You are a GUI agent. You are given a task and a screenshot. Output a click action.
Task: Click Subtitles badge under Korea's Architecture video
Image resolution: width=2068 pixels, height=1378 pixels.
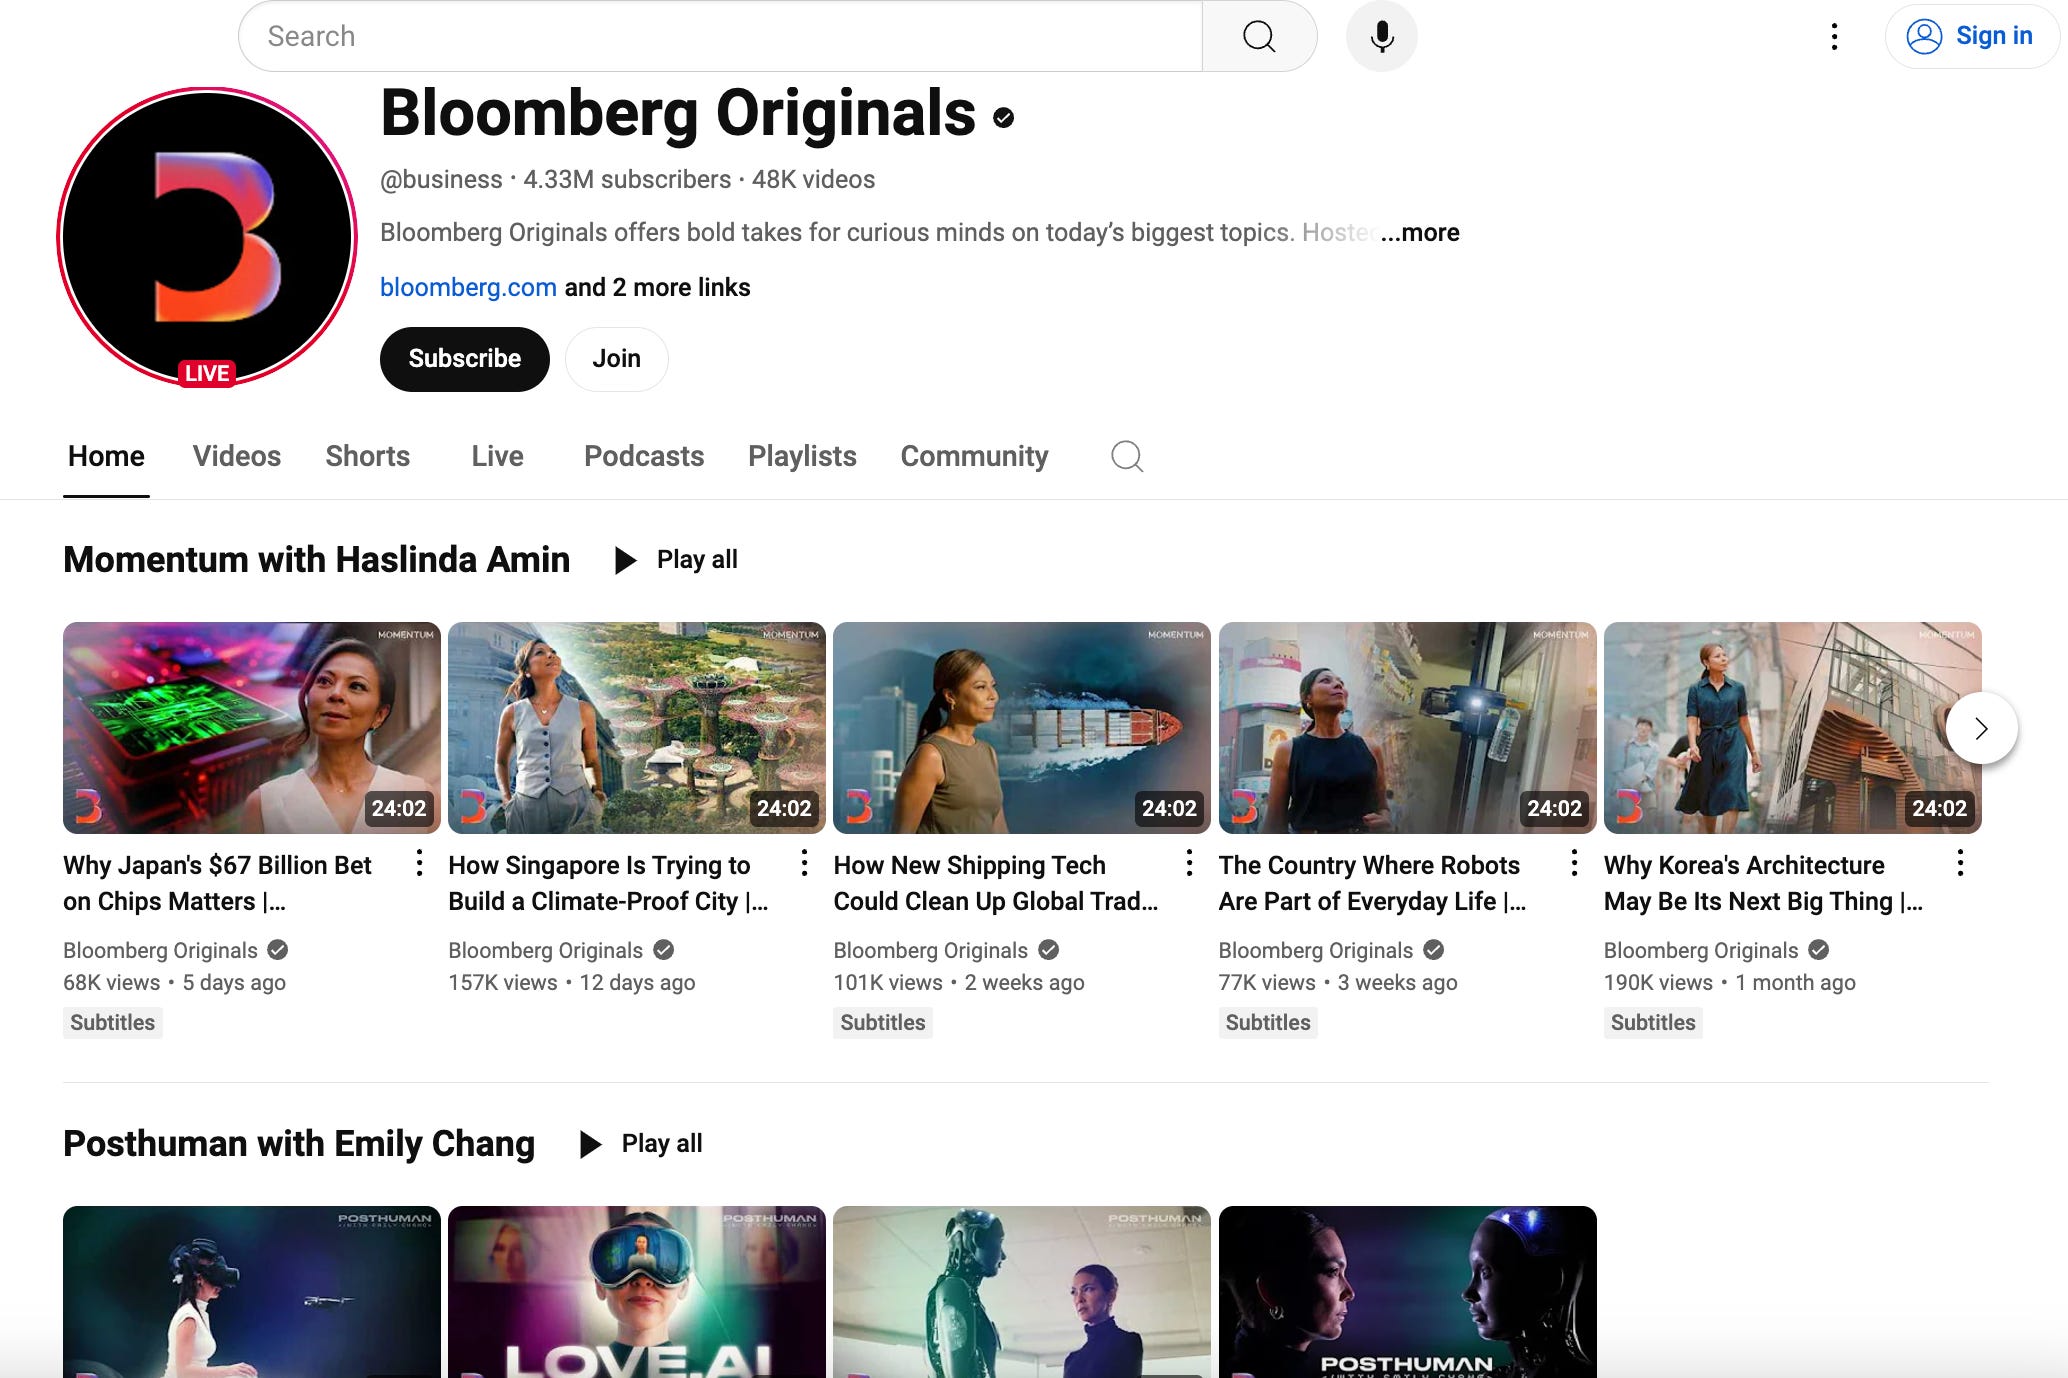[x=1653, y=1023]
